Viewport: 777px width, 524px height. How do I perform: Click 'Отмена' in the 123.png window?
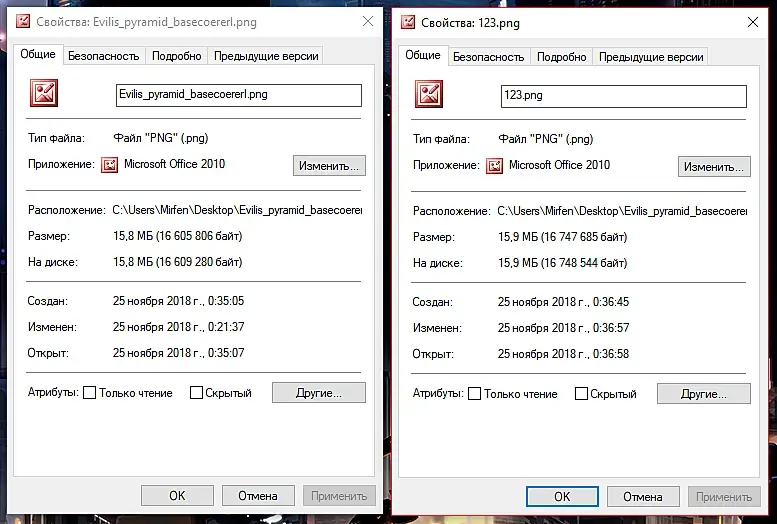[x=643, y=497]
